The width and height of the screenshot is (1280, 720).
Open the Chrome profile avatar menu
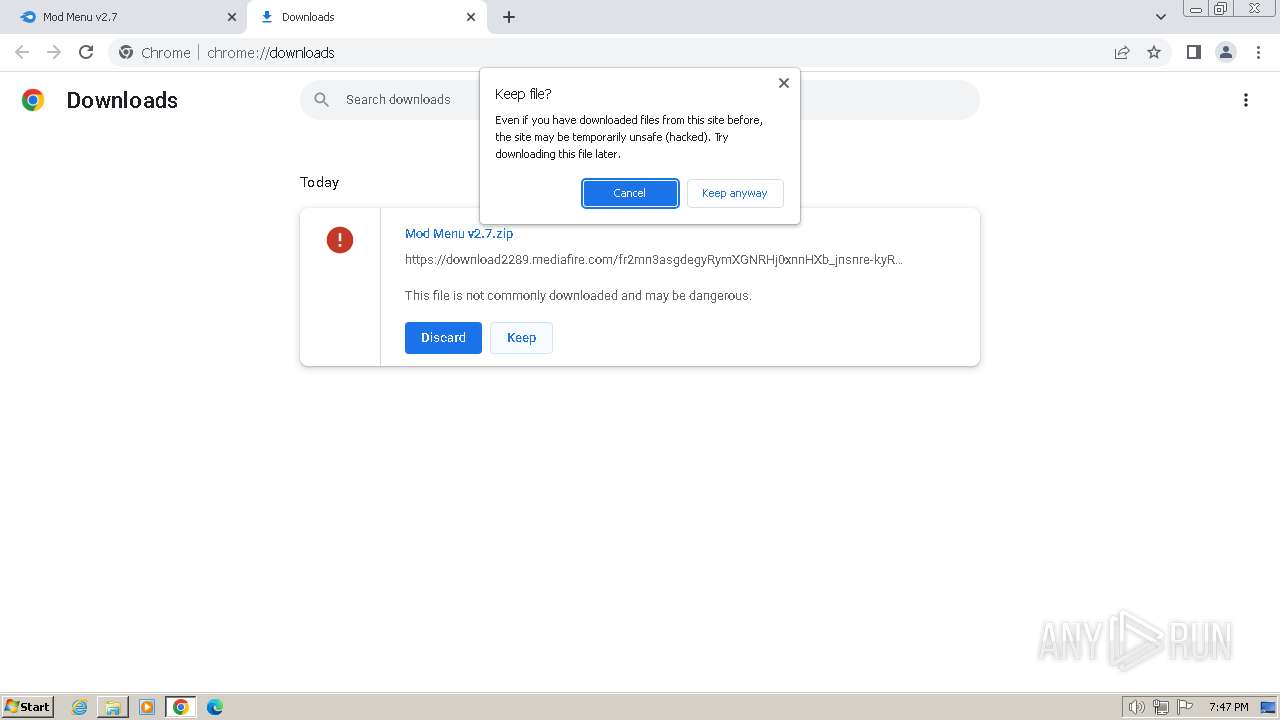click(1226, 52)
